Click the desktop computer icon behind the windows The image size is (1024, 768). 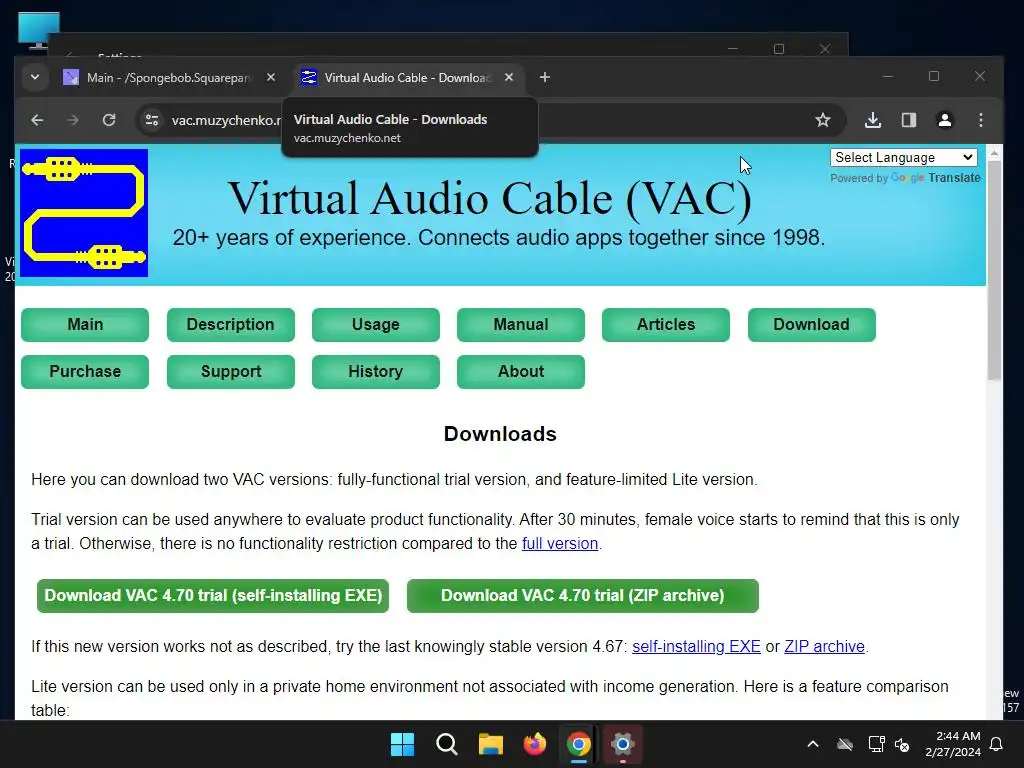point(39,31)
